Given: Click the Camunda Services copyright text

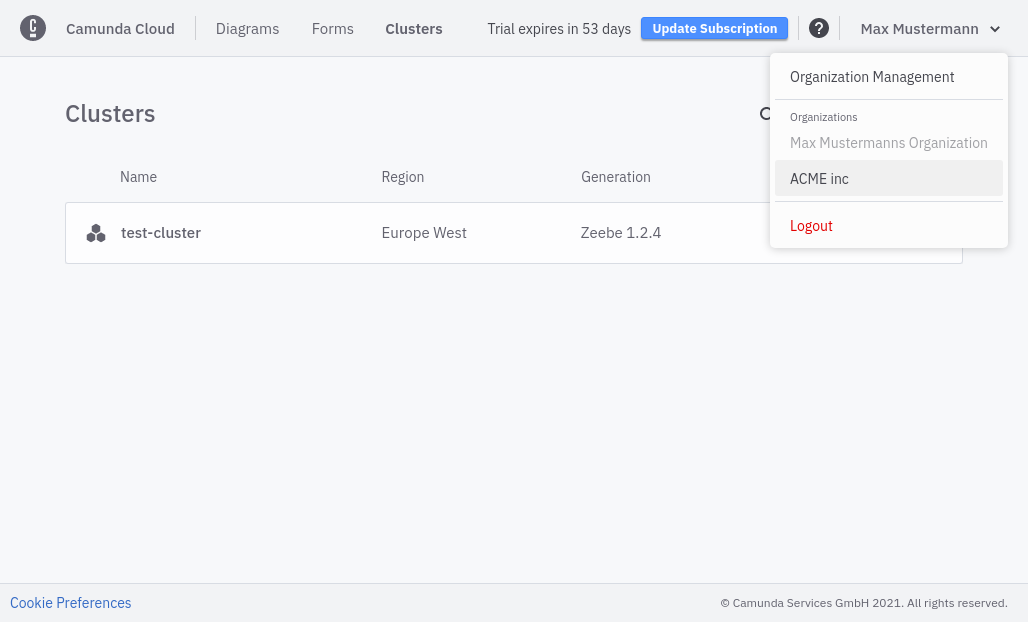Looking at the screenshot, I should coord(863,602).
